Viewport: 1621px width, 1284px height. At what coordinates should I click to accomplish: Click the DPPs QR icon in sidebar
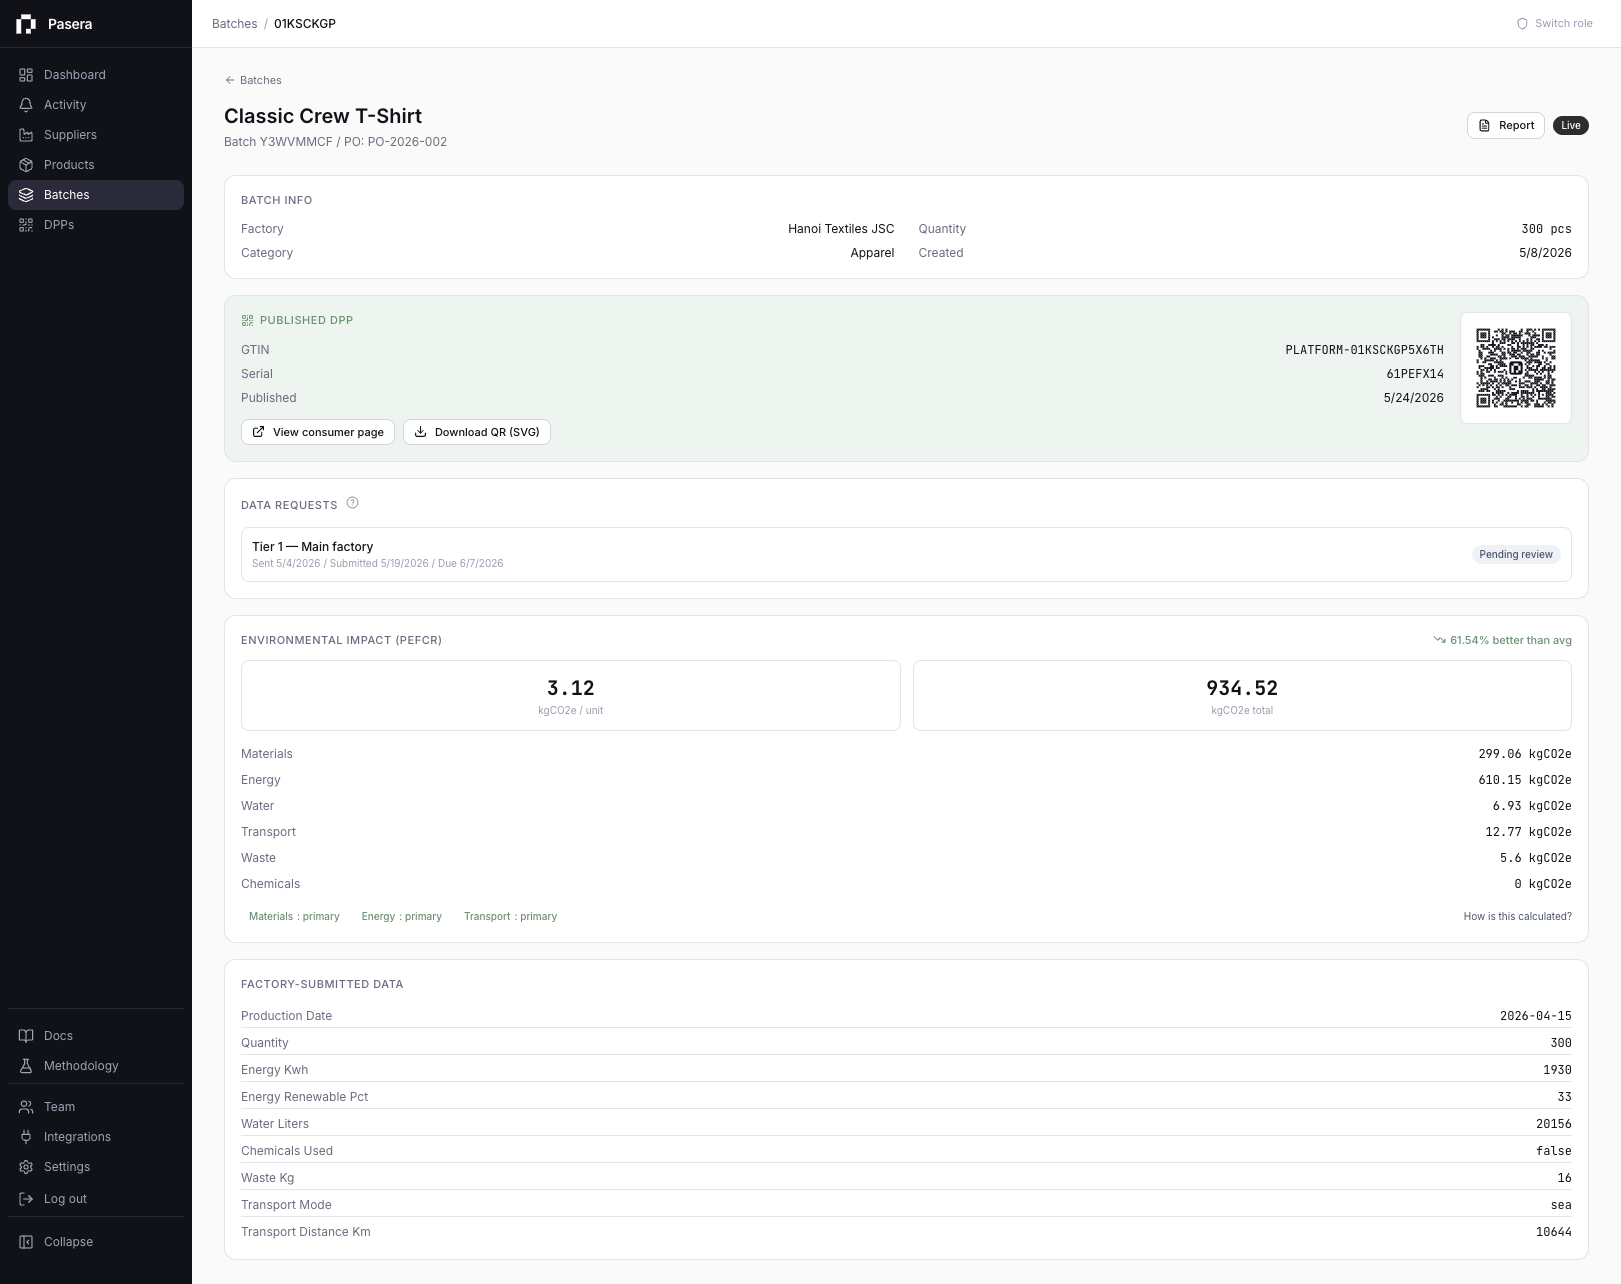(26, 225)
